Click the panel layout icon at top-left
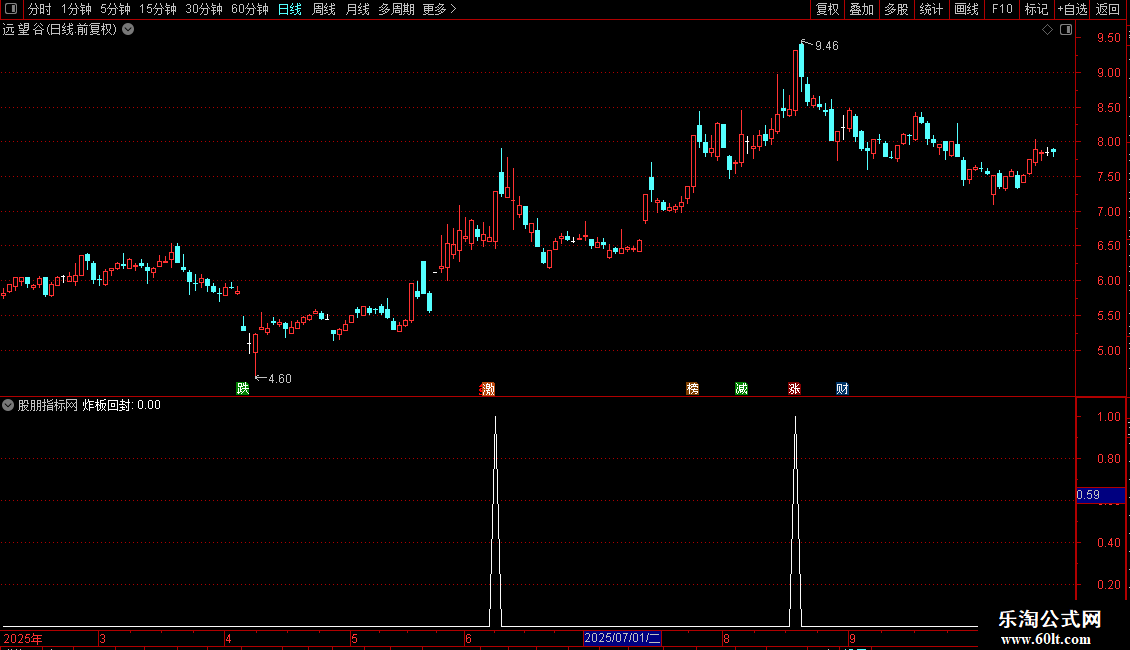 point(11,9)
